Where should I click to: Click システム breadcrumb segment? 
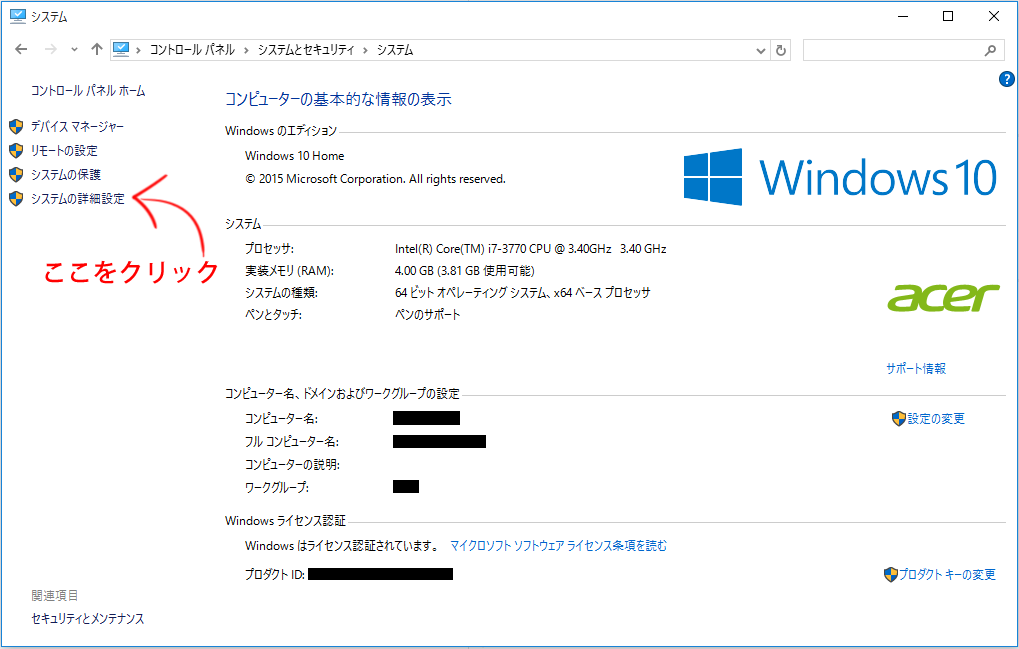[x=395, y=50]
